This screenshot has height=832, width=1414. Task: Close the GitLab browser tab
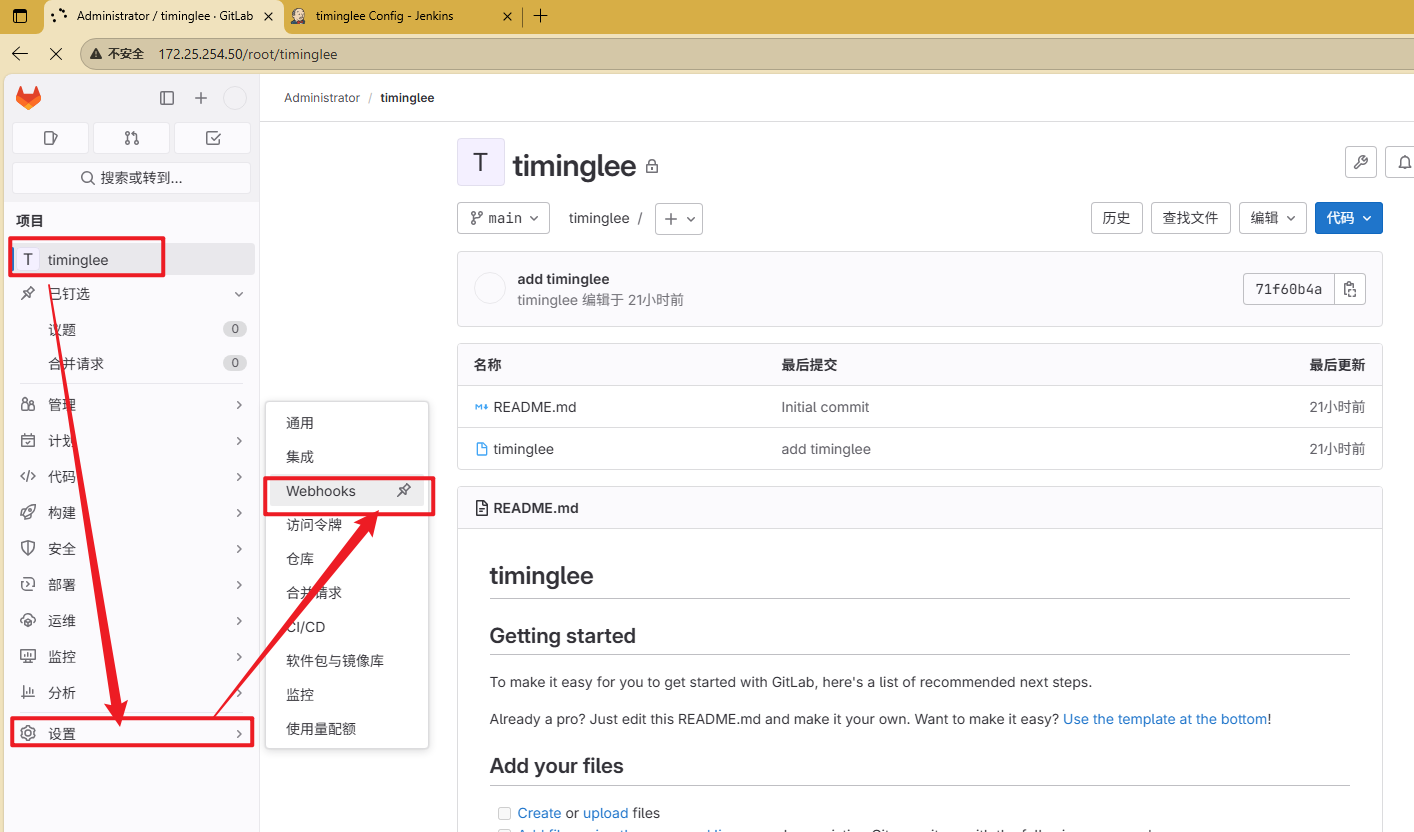pyautogui.click(x=267, y=16)
